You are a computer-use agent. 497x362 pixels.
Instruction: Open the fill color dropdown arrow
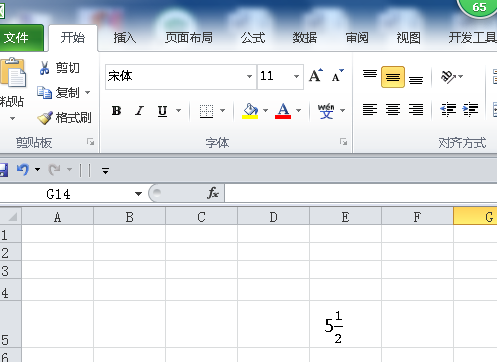(265, 110)
